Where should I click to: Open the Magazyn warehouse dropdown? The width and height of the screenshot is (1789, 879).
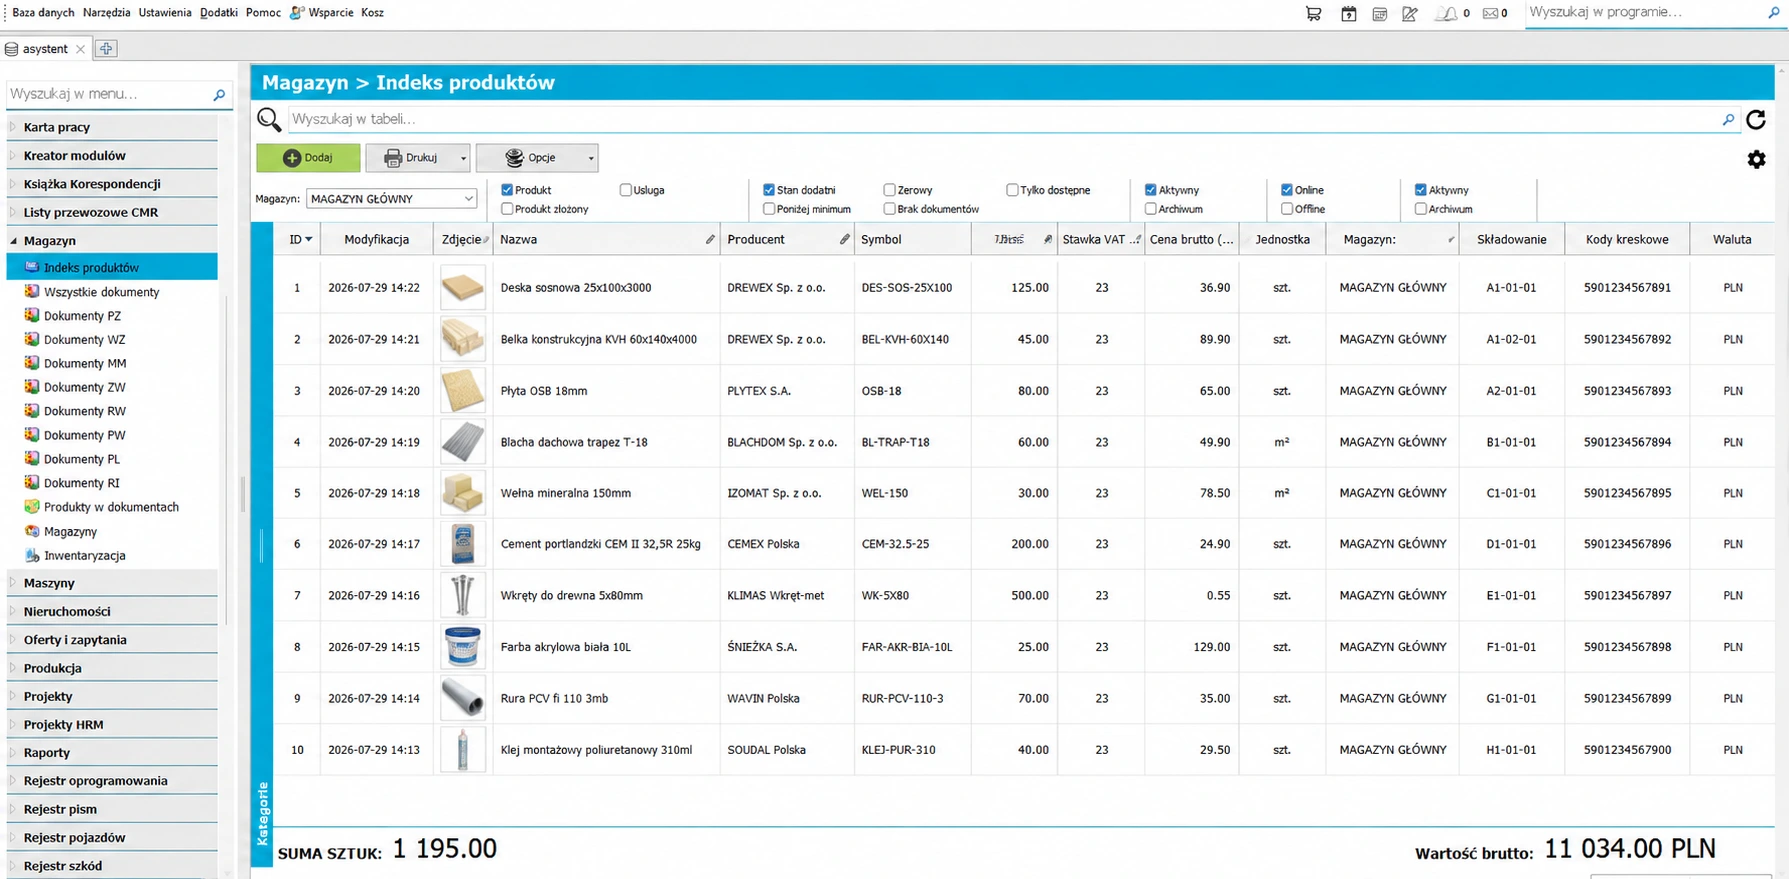[391, 199]
